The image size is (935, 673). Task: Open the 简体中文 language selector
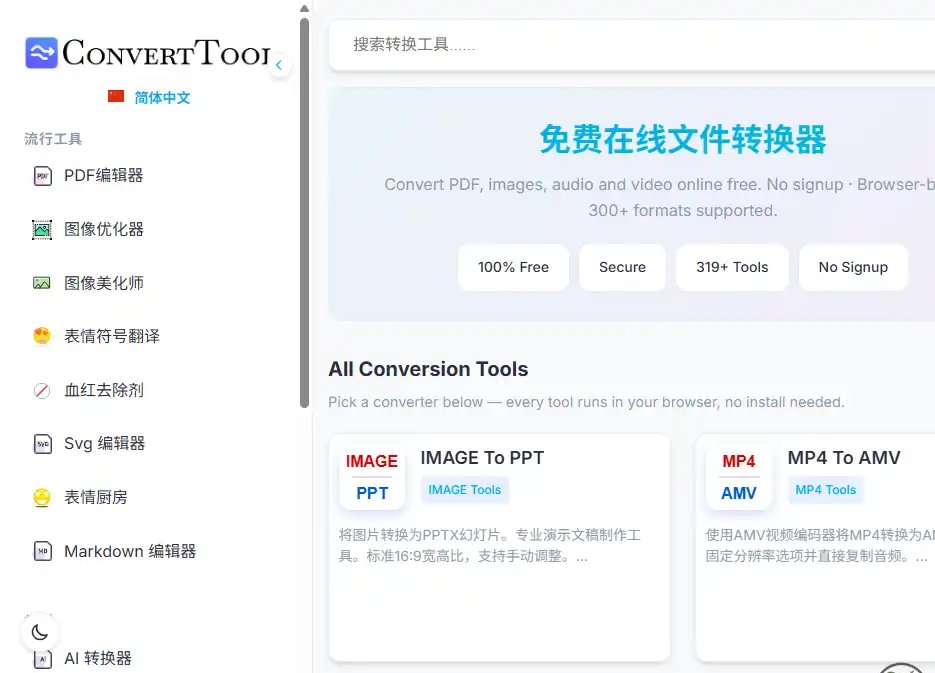pyautogui.click(x=149, y=97)
